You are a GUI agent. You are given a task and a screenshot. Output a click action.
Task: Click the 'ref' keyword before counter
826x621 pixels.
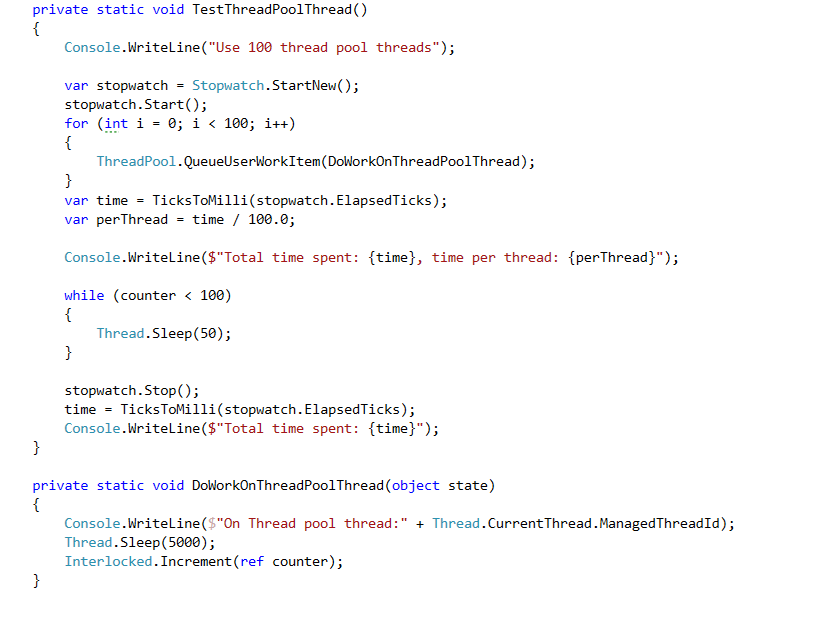point(252,561)
